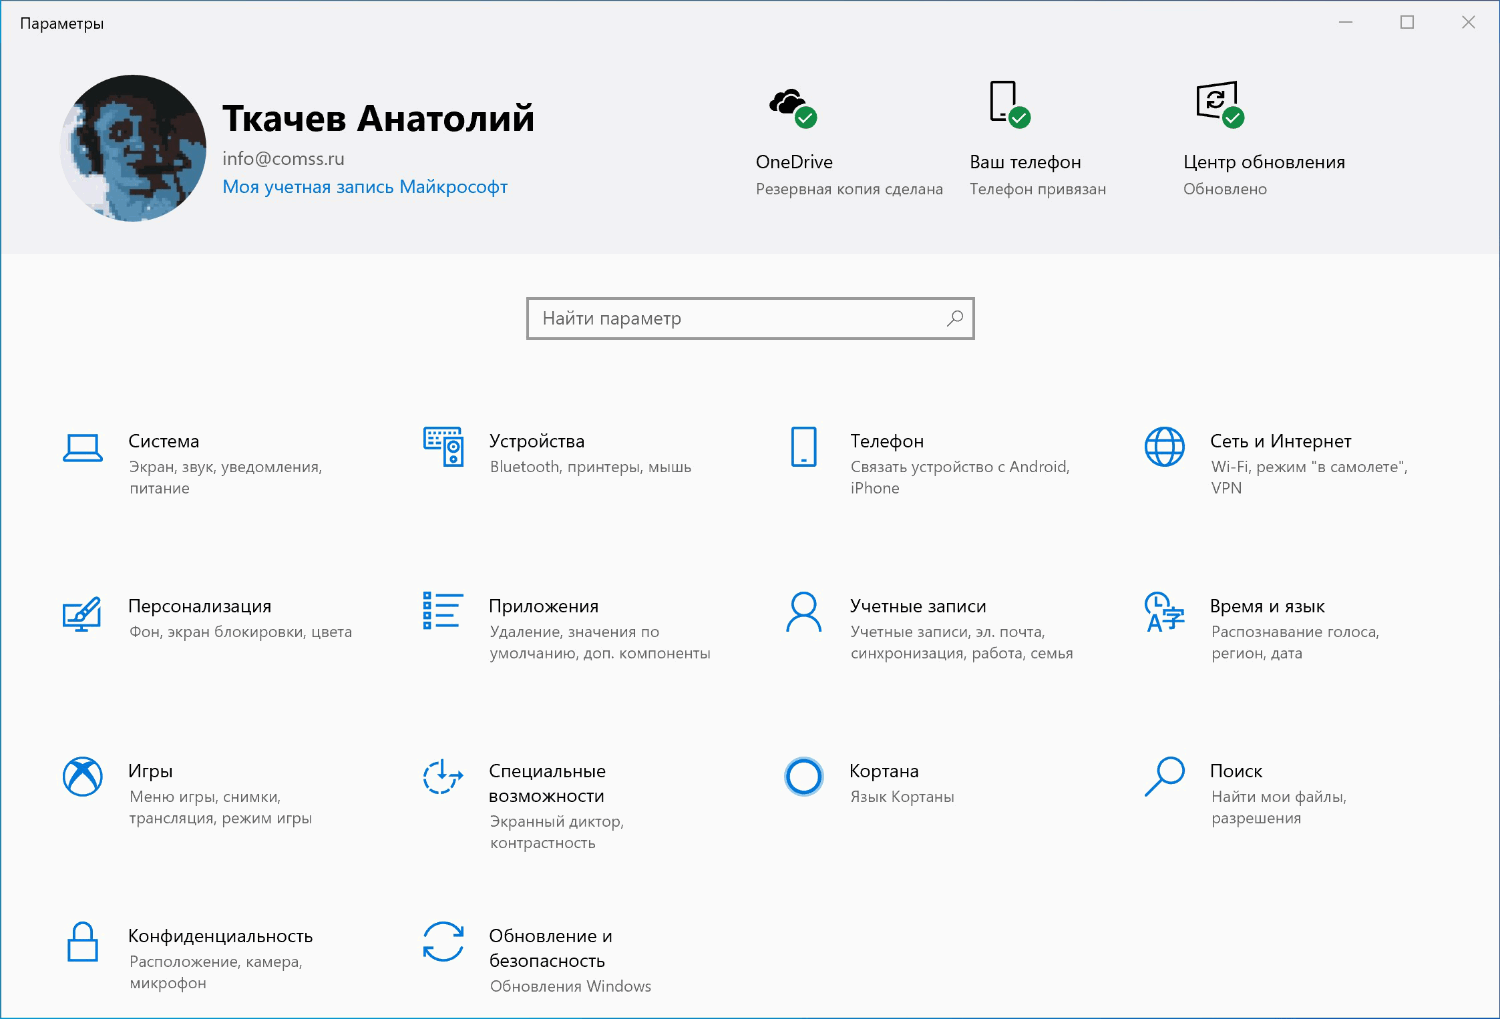
Task: Click the Телефон category title
Action: point(887,441)
